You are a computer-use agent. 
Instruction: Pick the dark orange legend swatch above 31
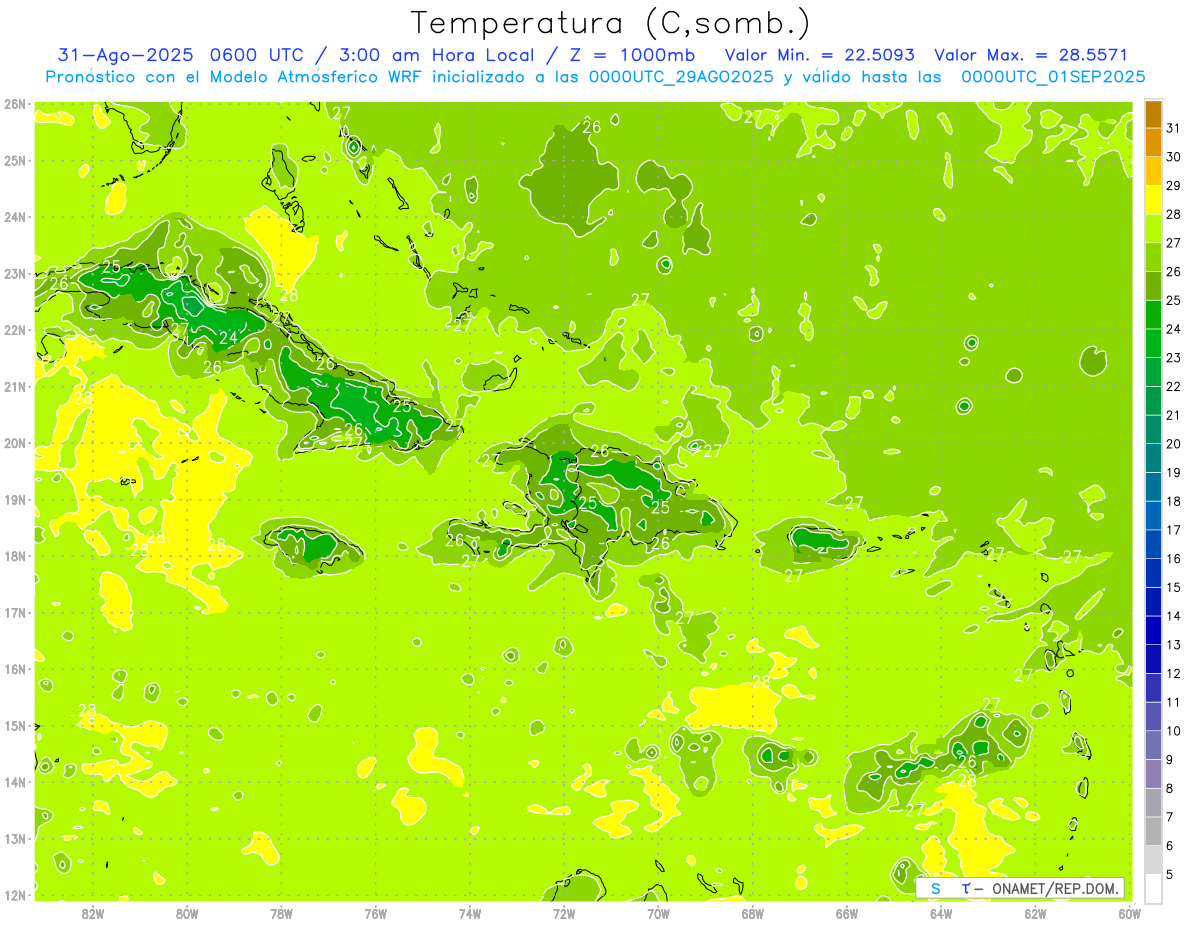(x=1153, y=114)
